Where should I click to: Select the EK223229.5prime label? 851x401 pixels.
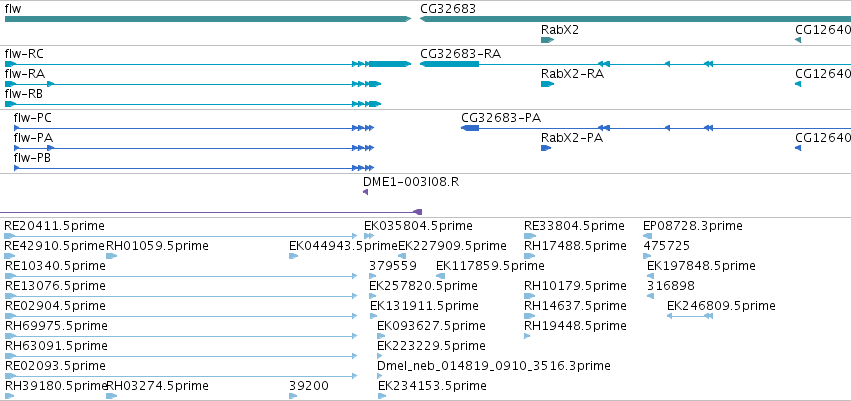[x=431, y=346]
